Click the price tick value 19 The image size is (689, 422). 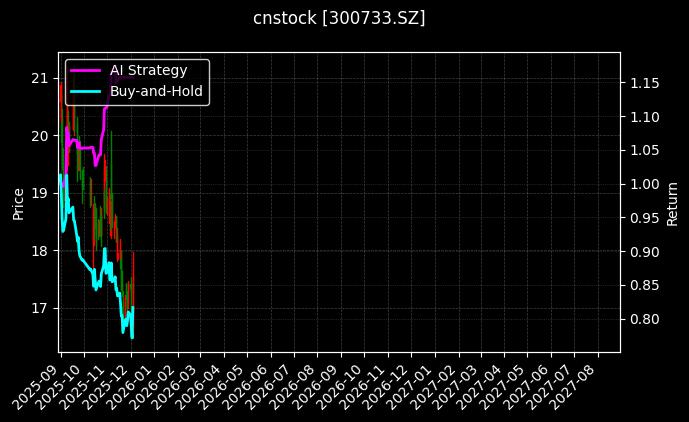[39, 193]
